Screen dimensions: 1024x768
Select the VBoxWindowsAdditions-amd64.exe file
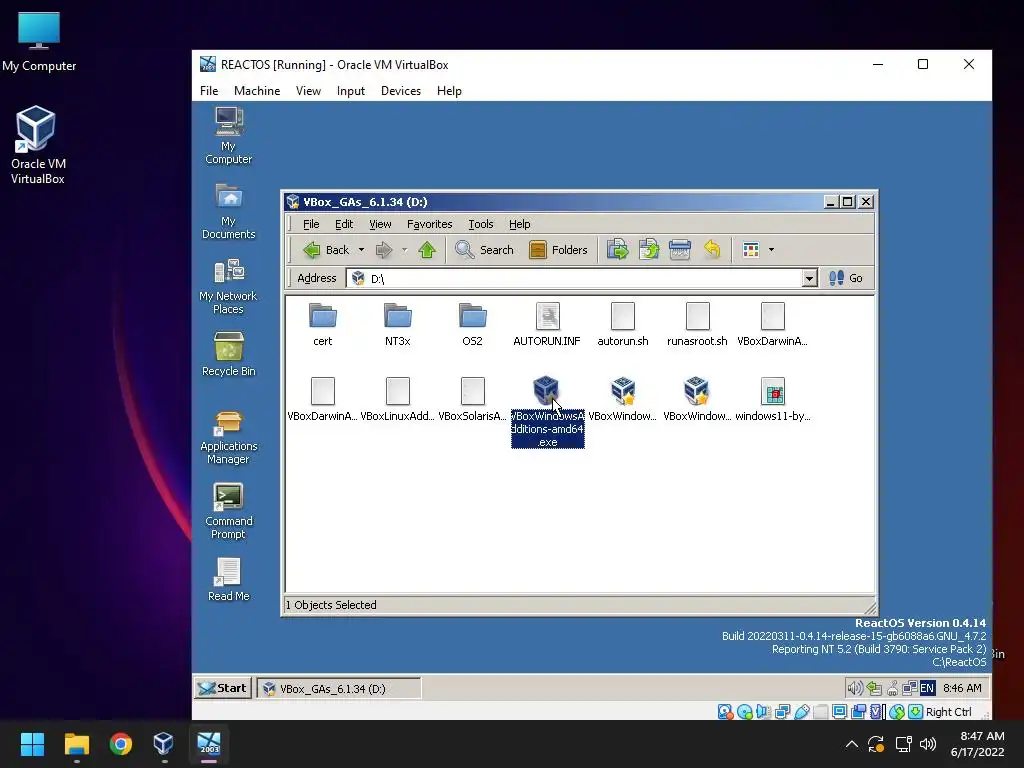tap(547, 412)
